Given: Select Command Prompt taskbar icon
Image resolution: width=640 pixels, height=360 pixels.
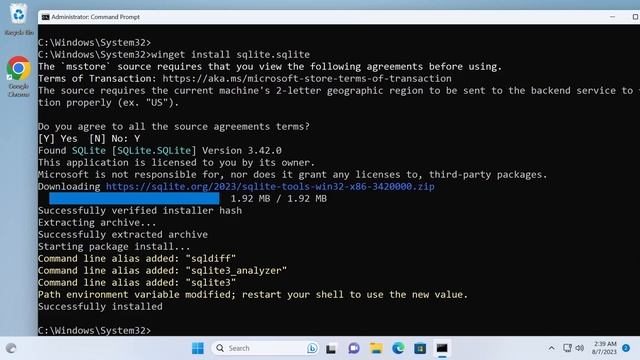Looking at the screenshot, I should 442,348.
